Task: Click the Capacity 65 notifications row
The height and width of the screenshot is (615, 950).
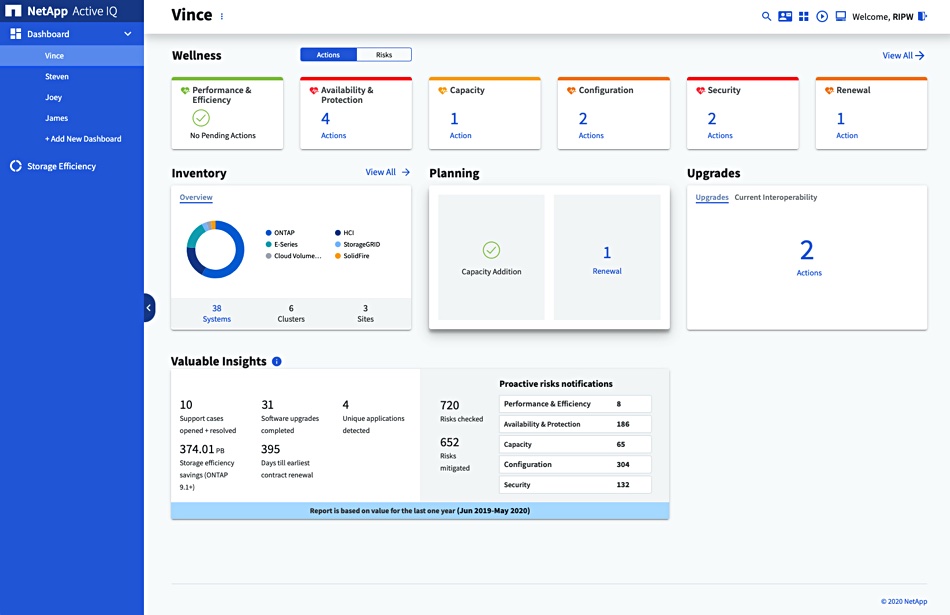Action: [x=575, y=444]
